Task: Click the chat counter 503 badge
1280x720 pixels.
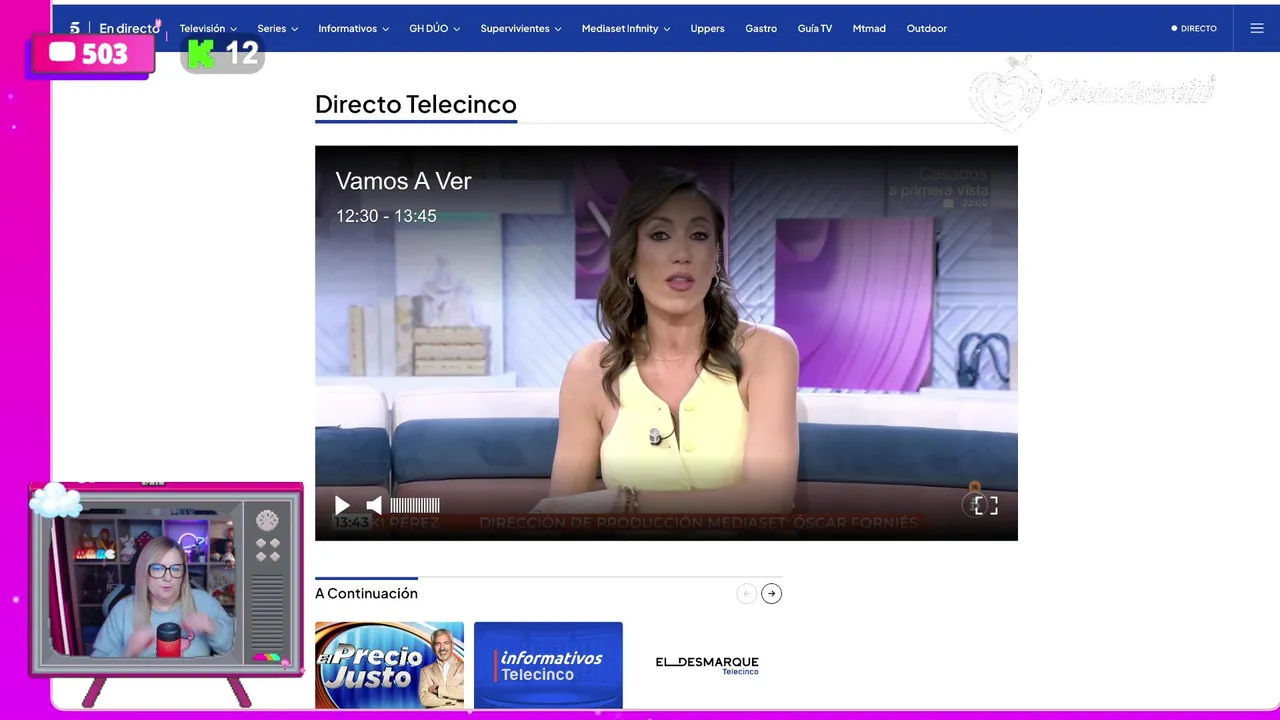Action: (92, 54)
